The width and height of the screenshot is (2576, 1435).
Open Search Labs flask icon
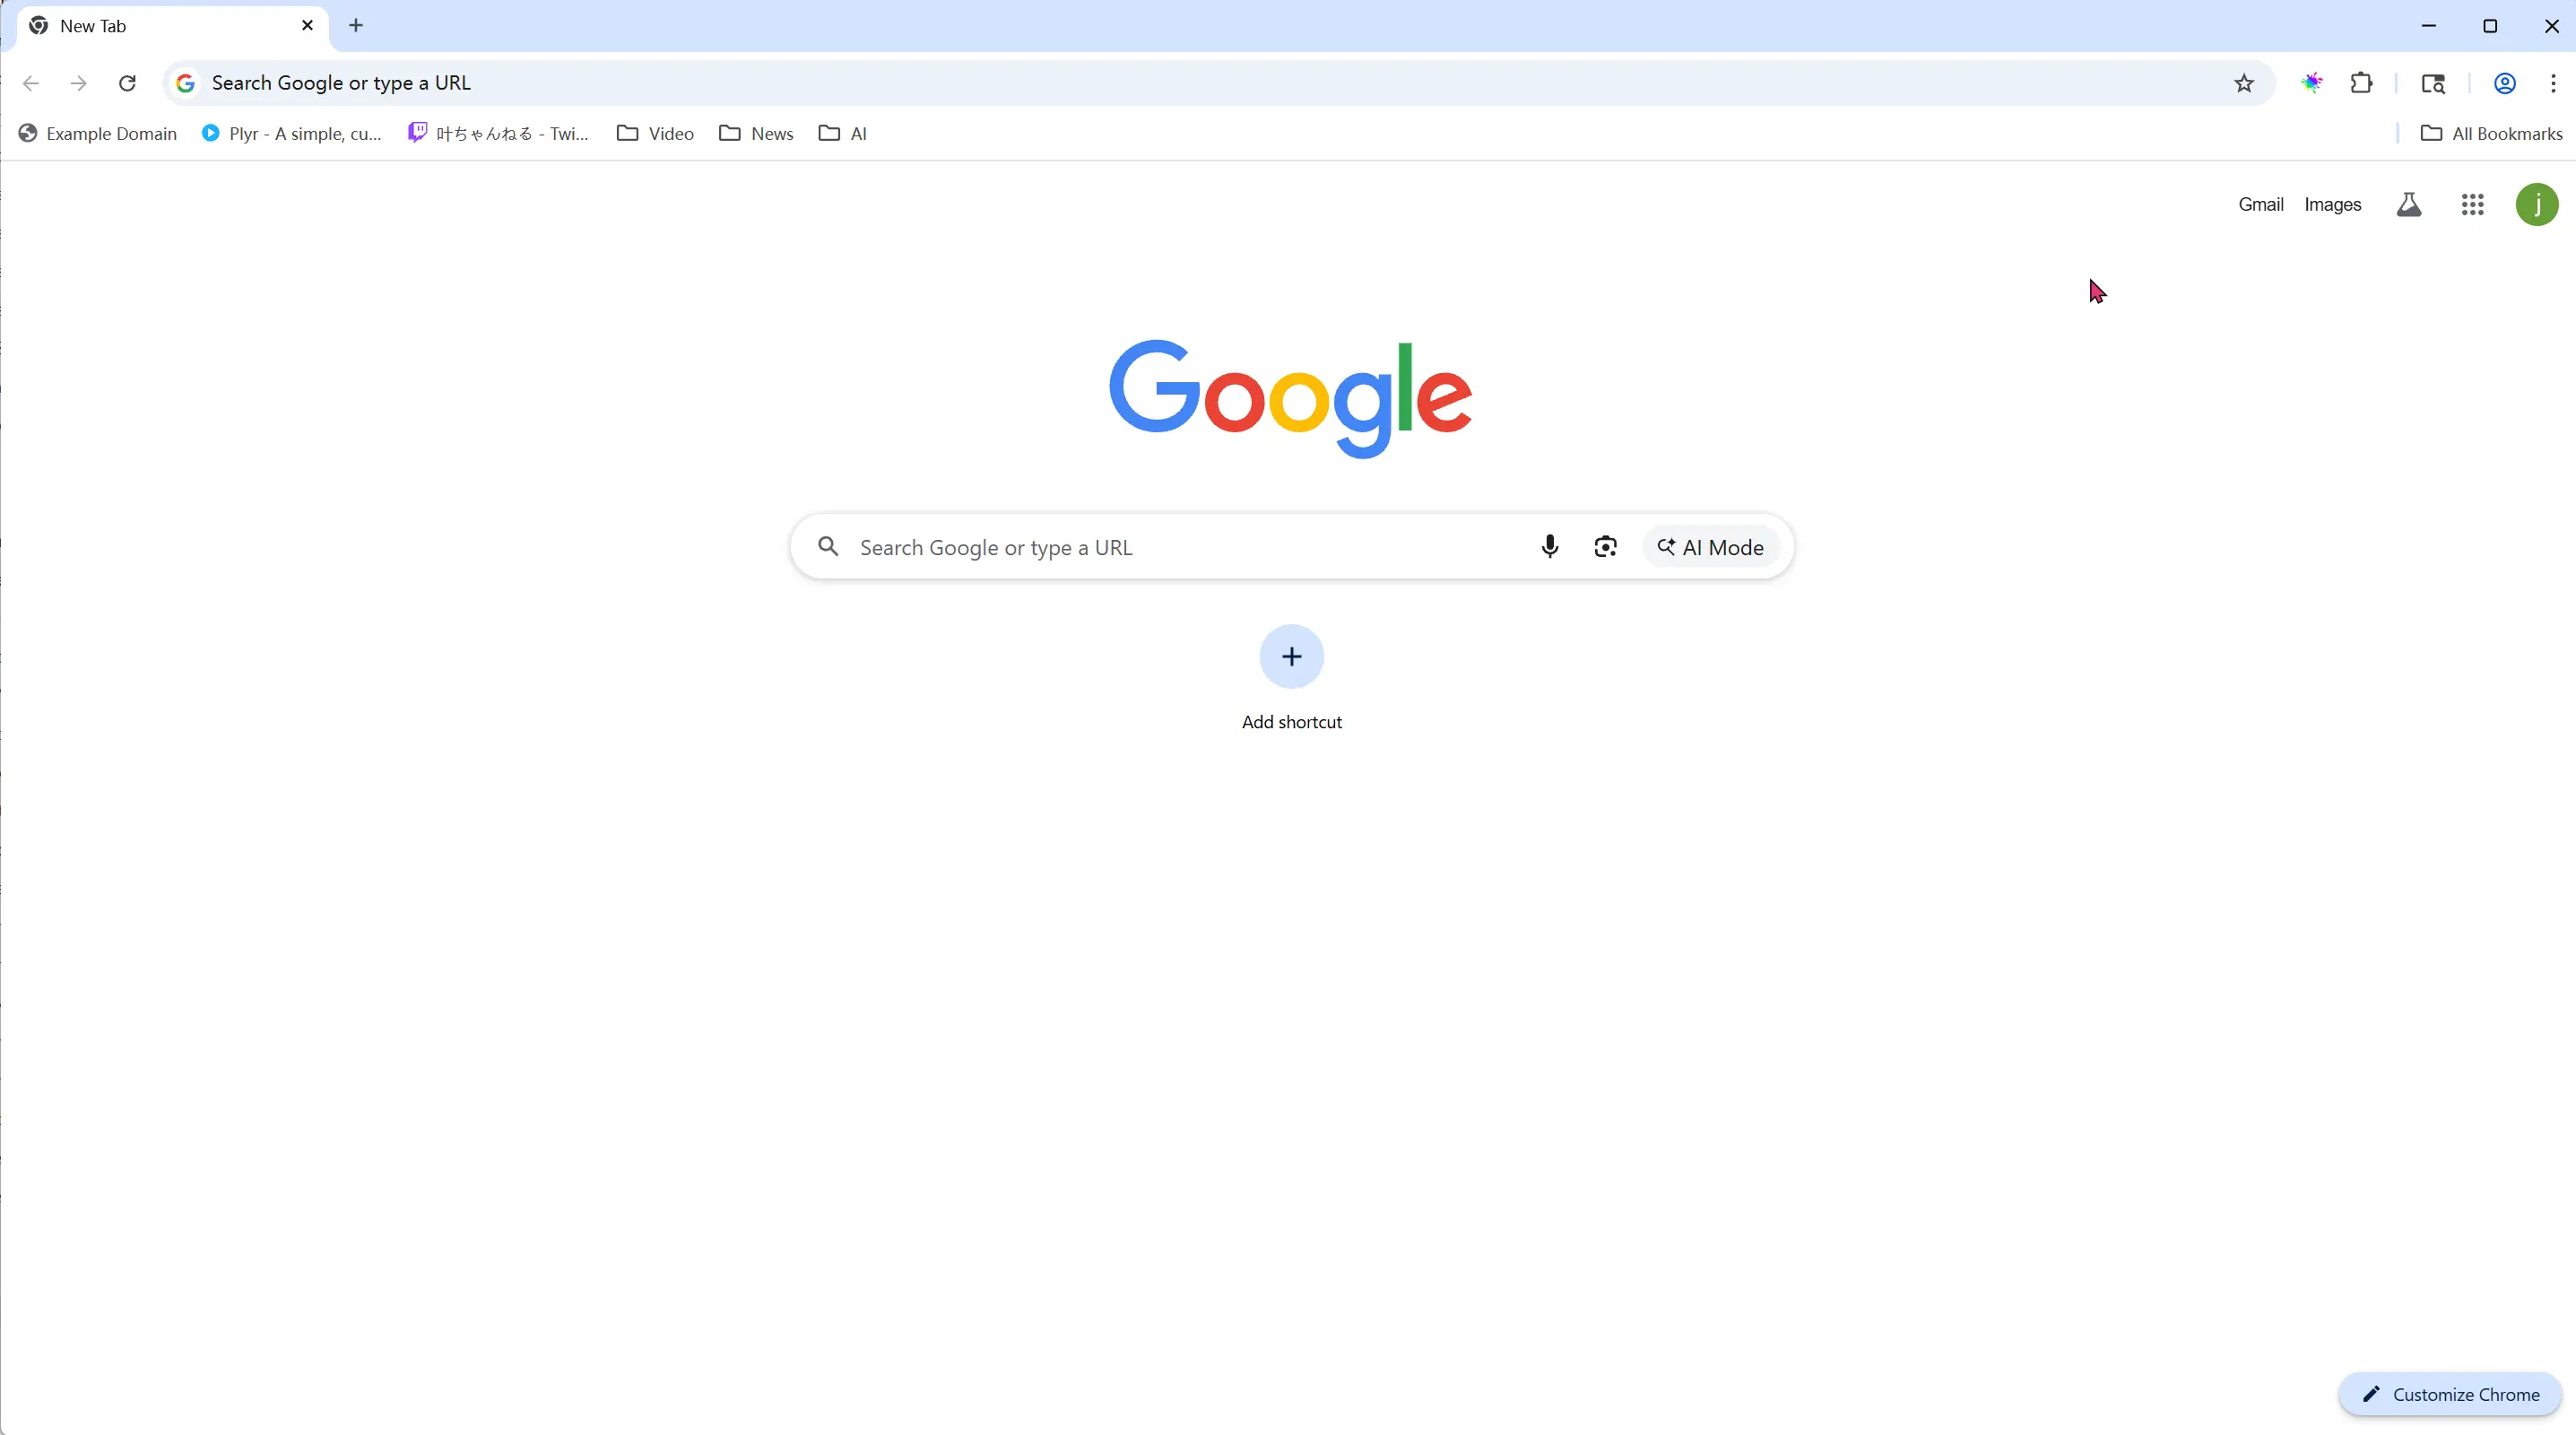pos(2409,205)
